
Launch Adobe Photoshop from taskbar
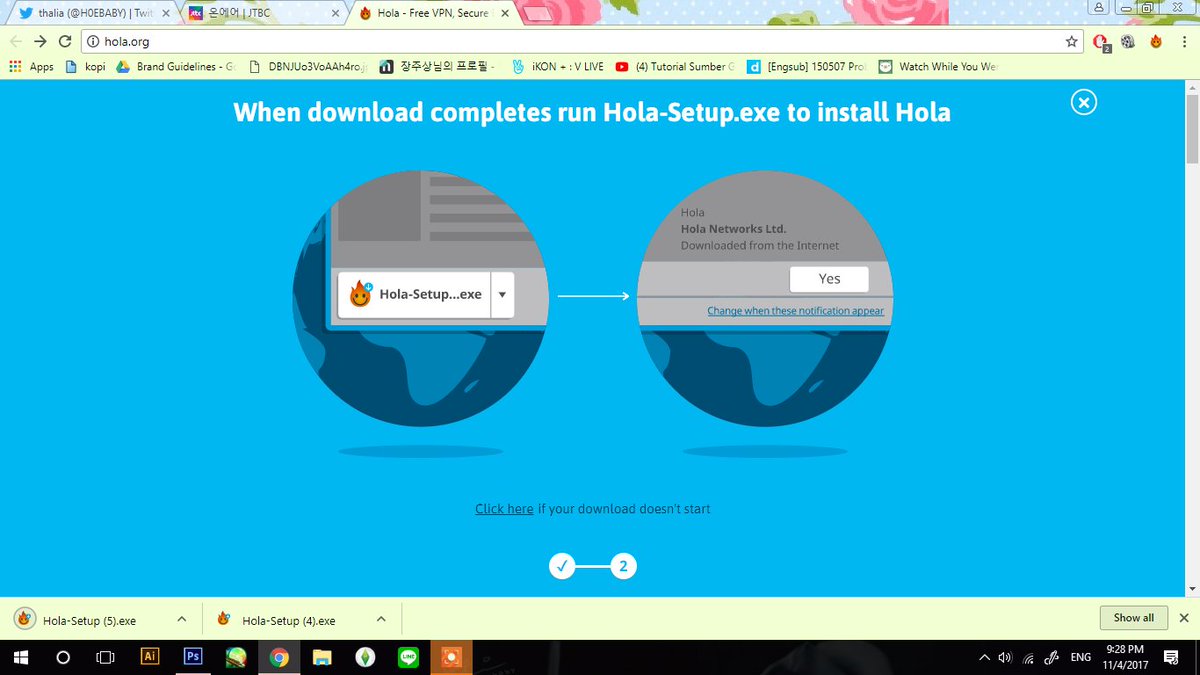tap(194, 657)
